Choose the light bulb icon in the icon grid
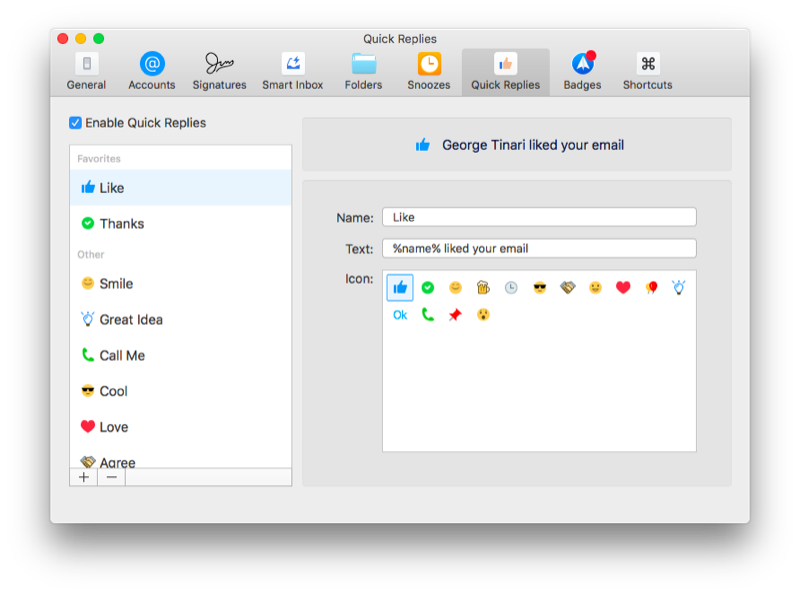The height and width of the screenshot is (595, 800). (x=679, y=288)
